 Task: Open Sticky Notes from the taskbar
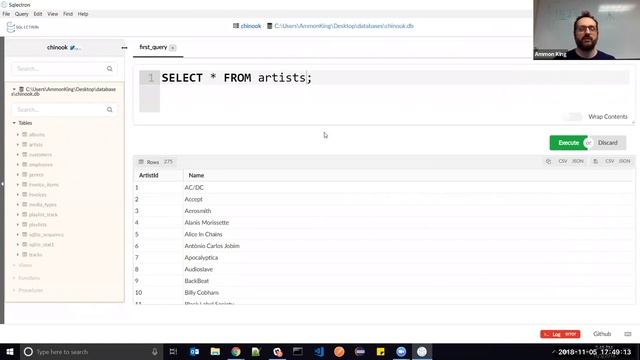(x=380, y=352)
